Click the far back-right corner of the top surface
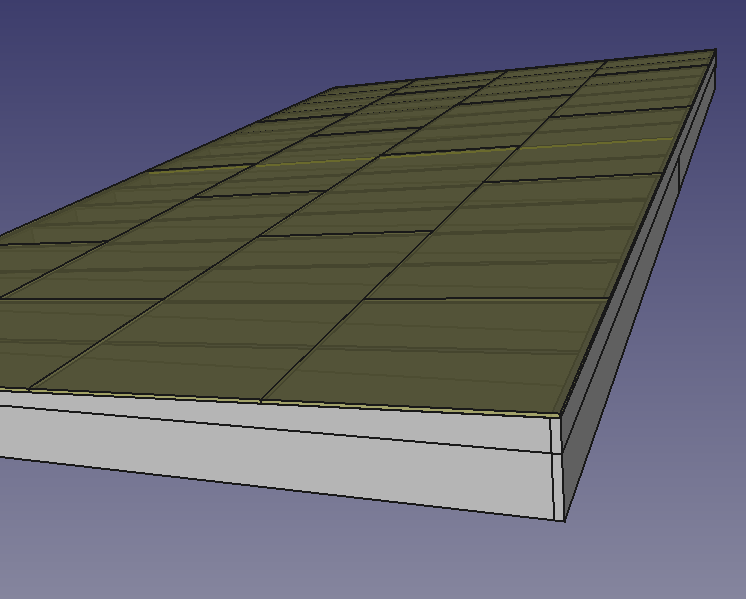This screenshot has width=746, height=599. click(x=716, y=50)
